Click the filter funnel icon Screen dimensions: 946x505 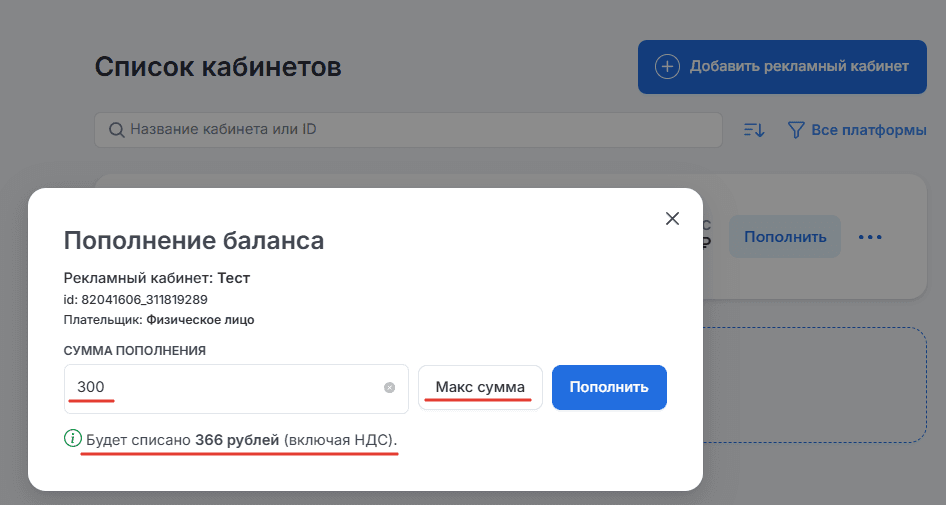click(x=796, y=130)
